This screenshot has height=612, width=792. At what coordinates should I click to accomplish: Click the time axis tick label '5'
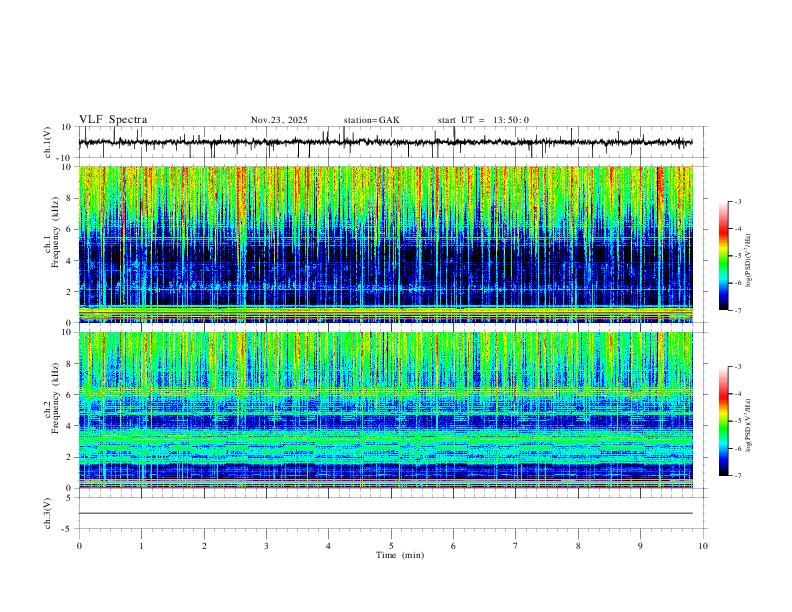coord(391,546)
